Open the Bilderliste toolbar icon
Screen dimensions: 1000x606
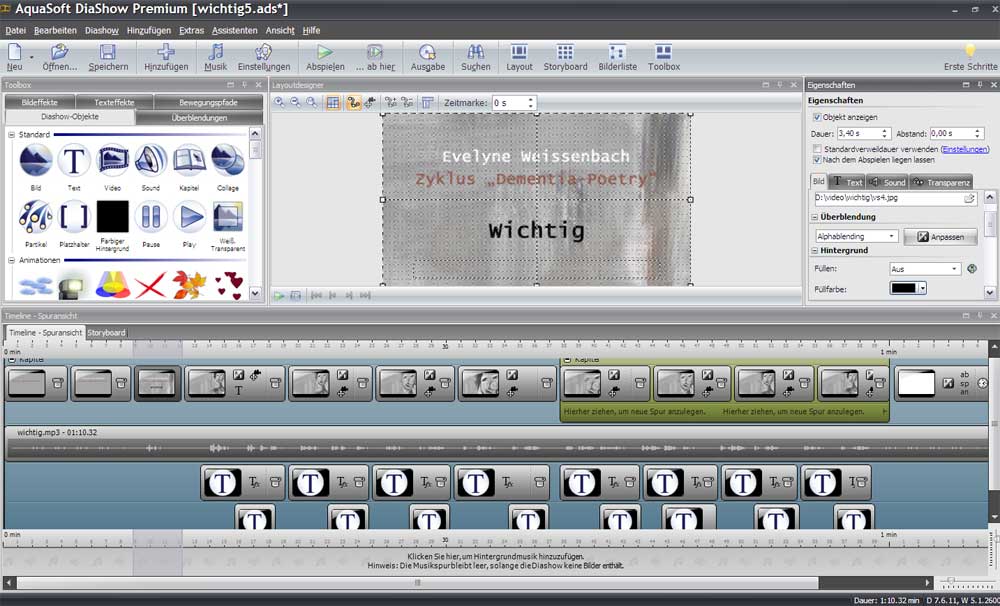tap(617, 56)
